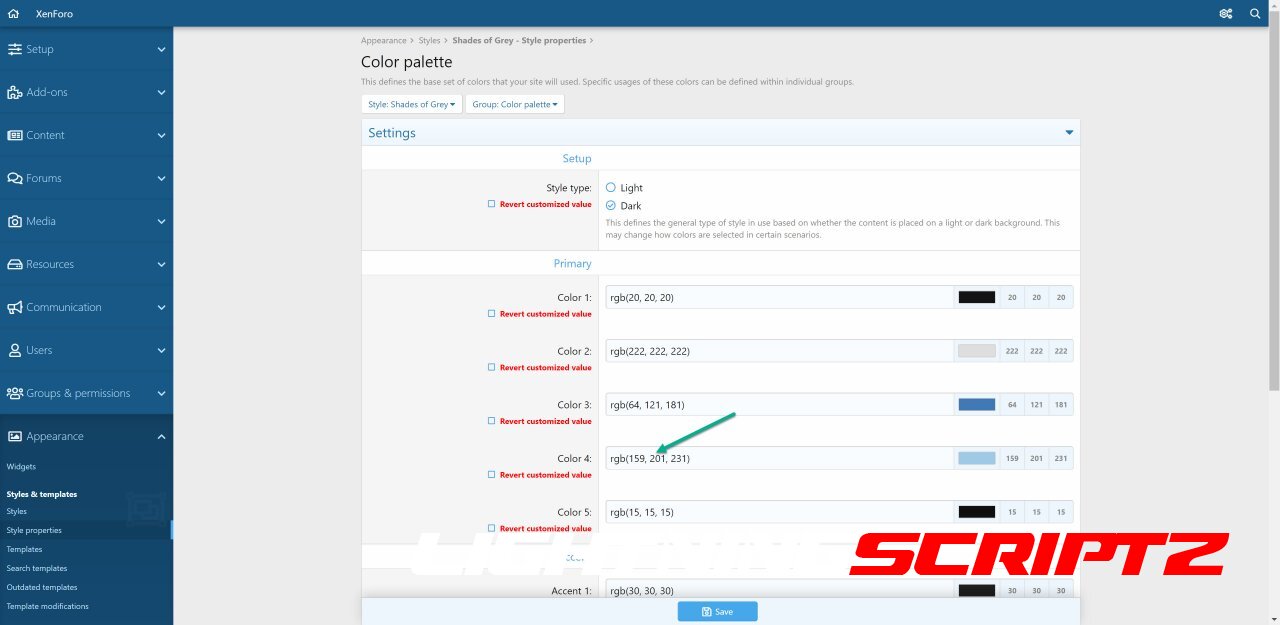Open the Group: Color palette dropdown

(x=514, y=104)
